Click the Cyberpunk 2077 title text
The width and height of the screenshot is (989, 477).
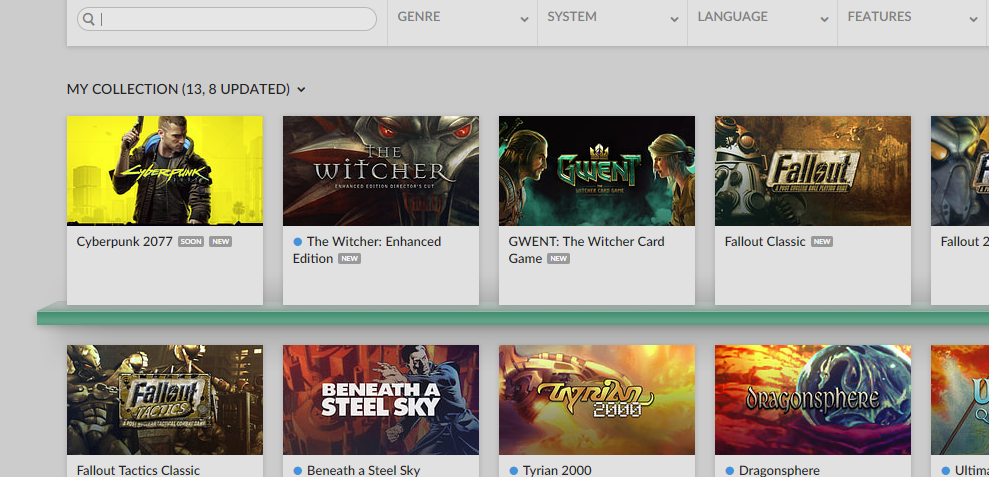tap(124, 242)
